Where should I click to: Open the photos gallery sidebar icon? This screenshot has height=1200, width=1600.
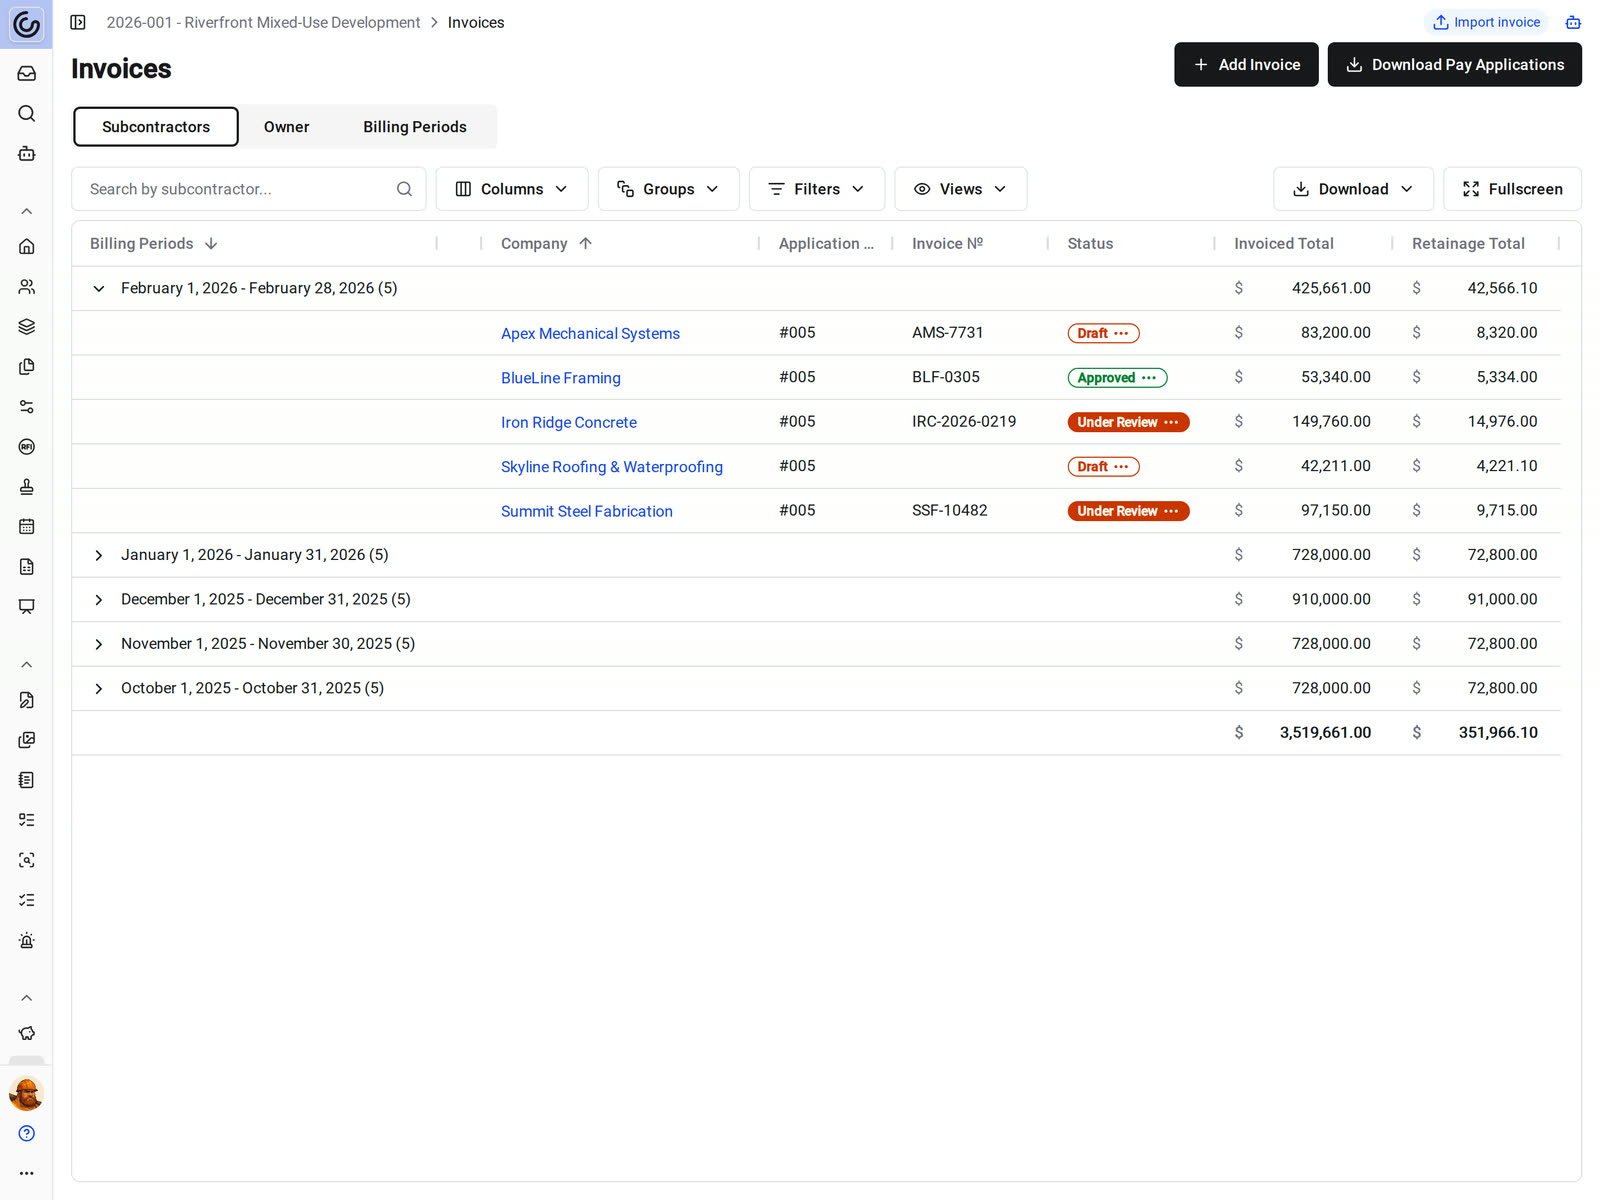pyautogui.click(x=27, y=740)
